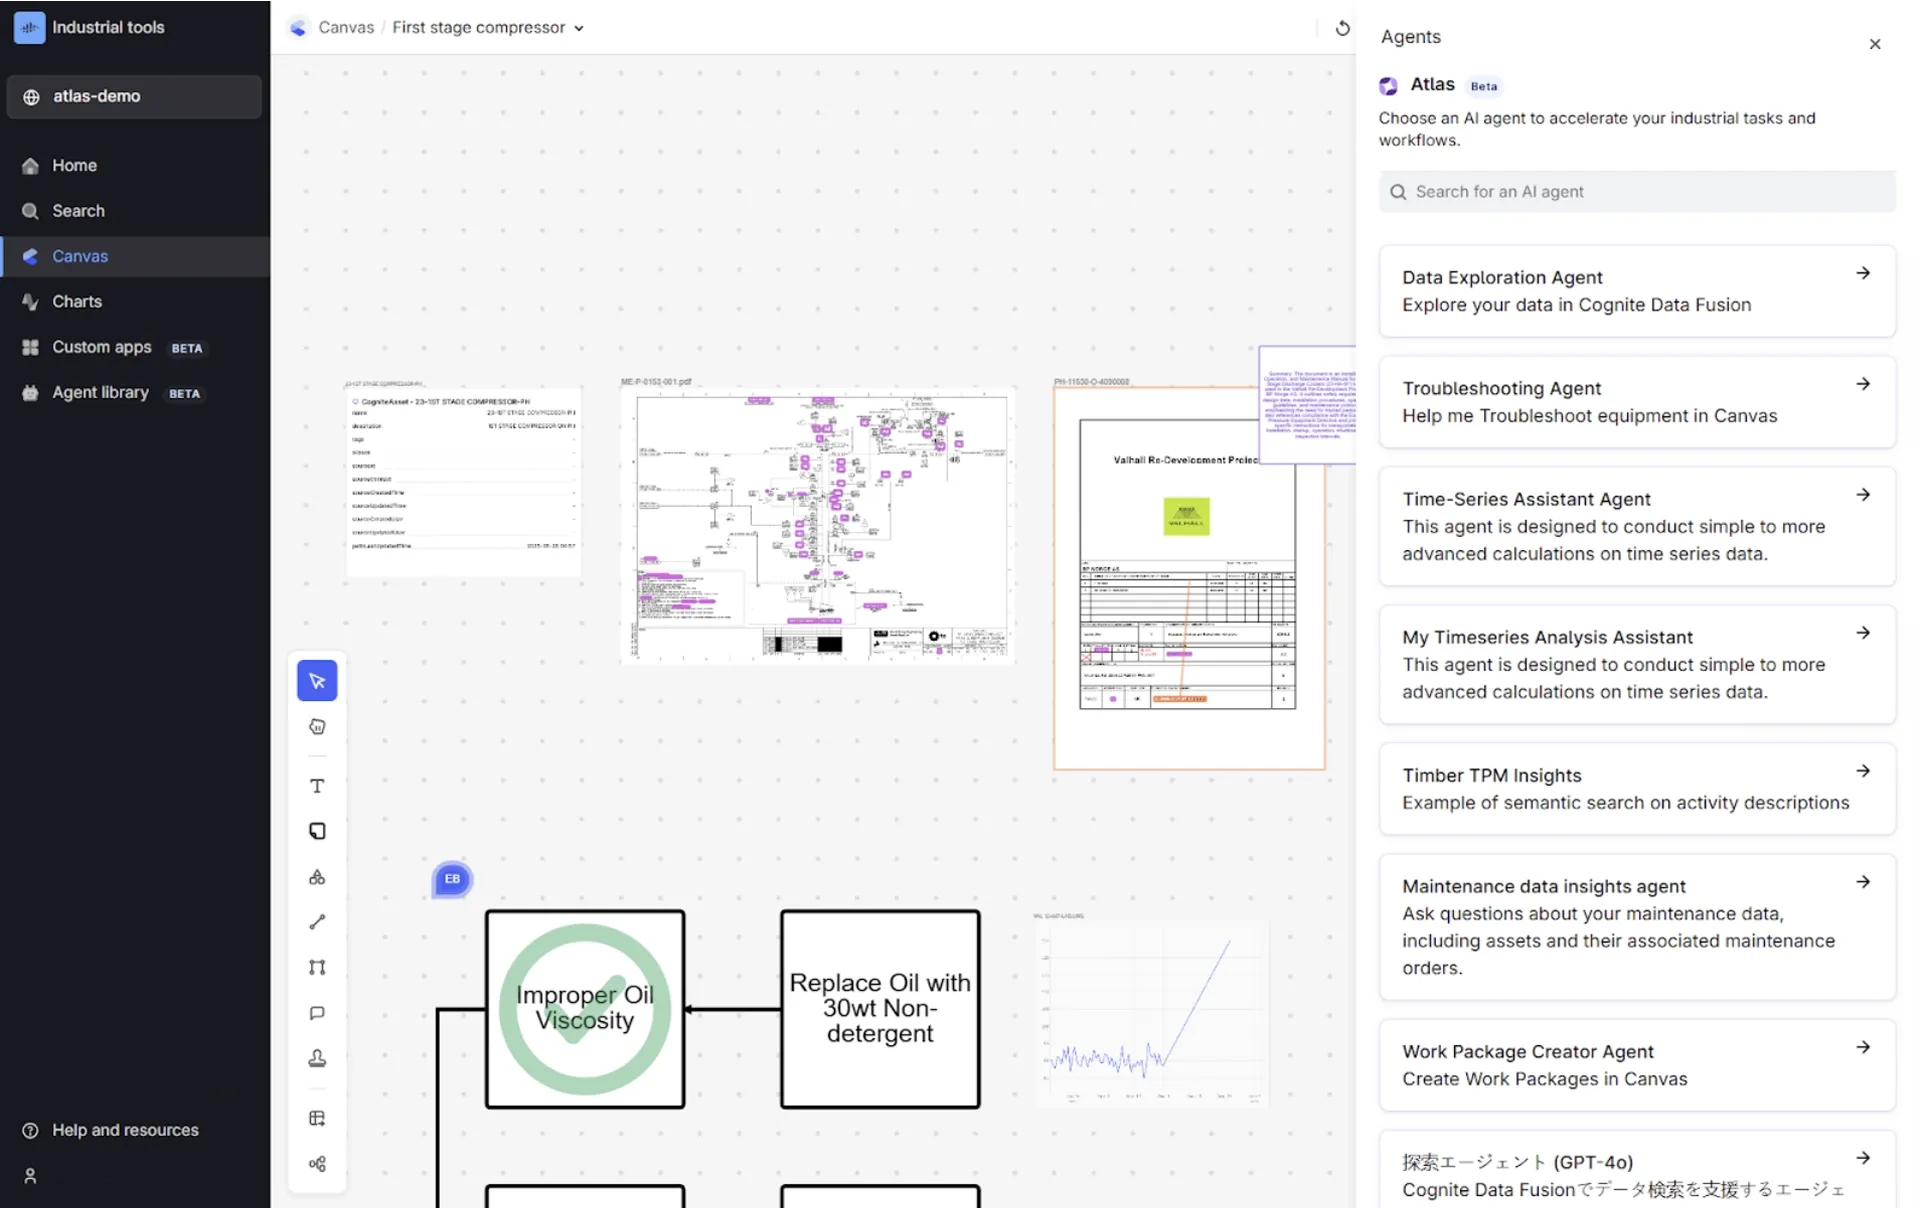
Task: Click the EB collaborator avatar on canvas
Action: point(452,879)
